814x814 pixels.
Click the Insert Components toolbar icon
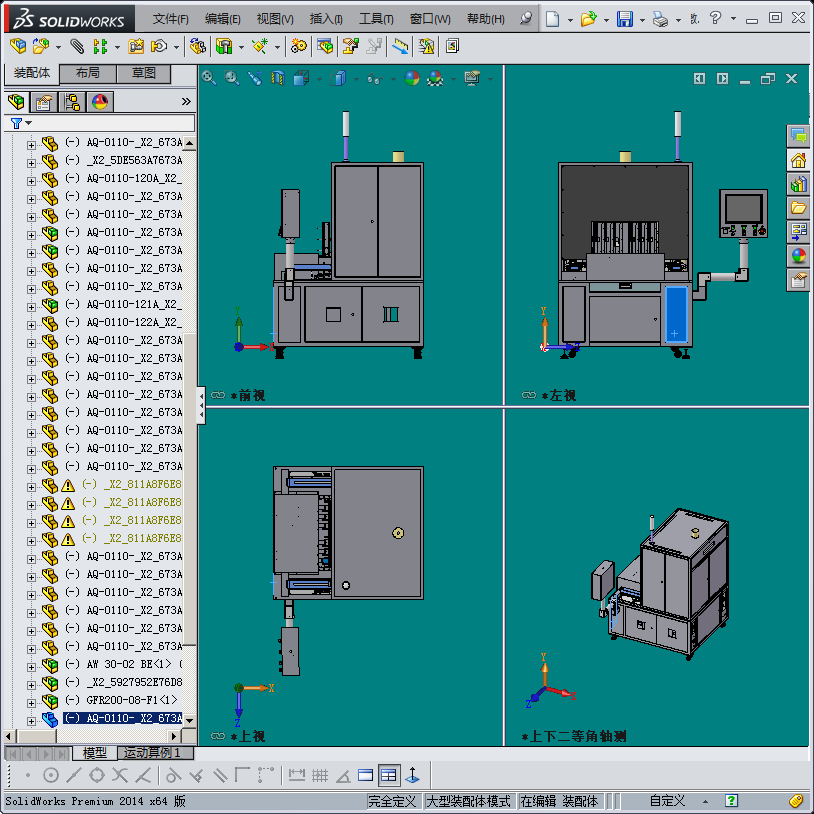point(41,47)
